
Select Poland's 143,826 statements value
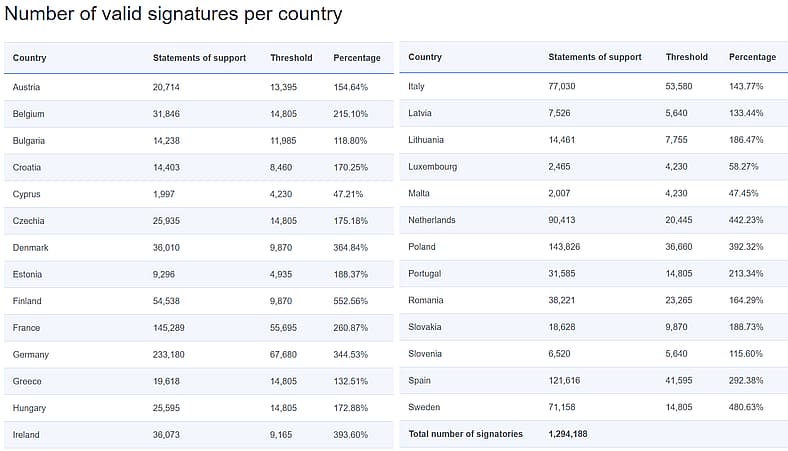564,247
